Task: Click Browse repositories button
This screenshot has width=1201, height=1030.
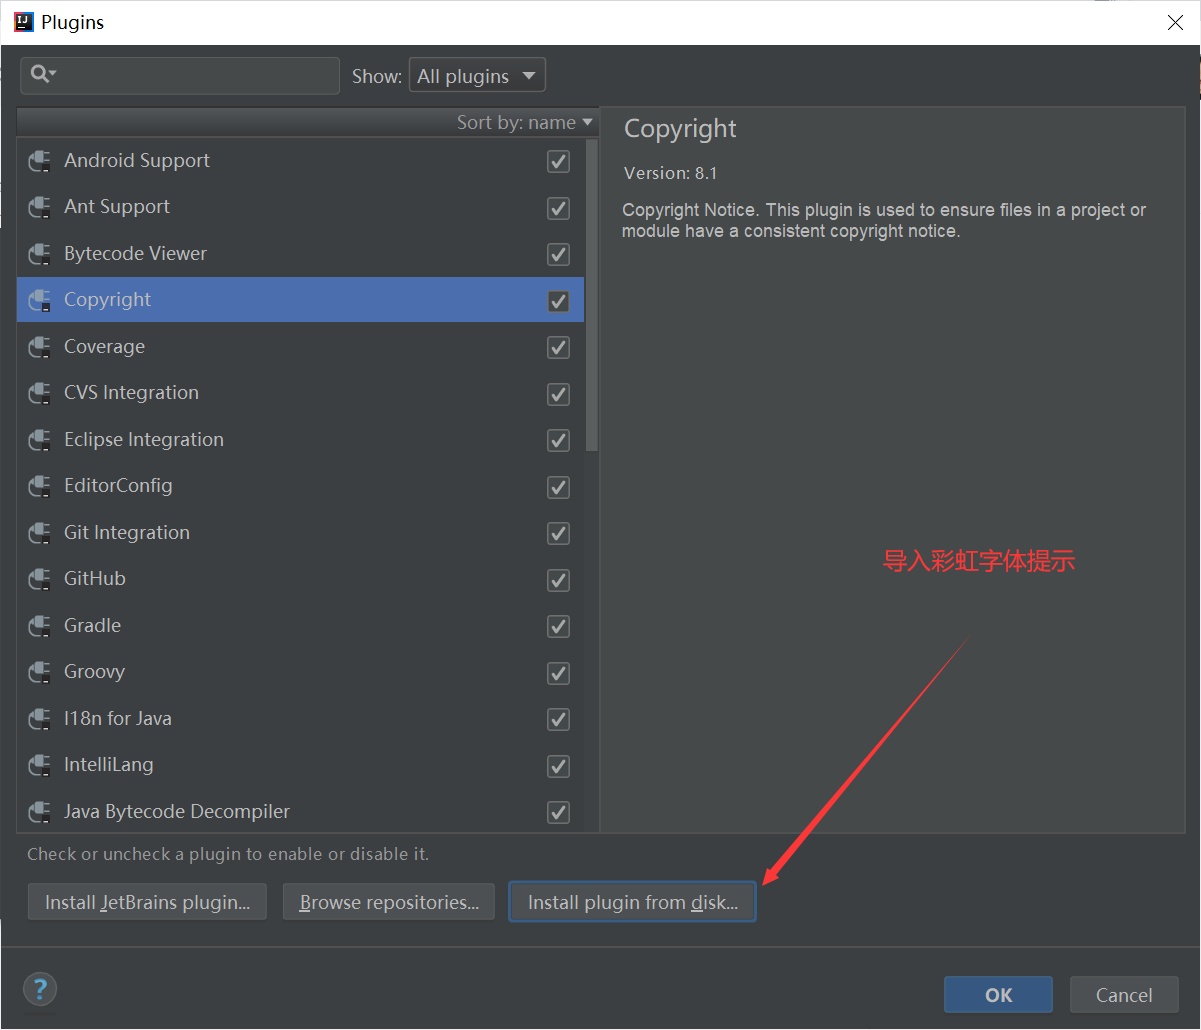Action: (389, 902)
